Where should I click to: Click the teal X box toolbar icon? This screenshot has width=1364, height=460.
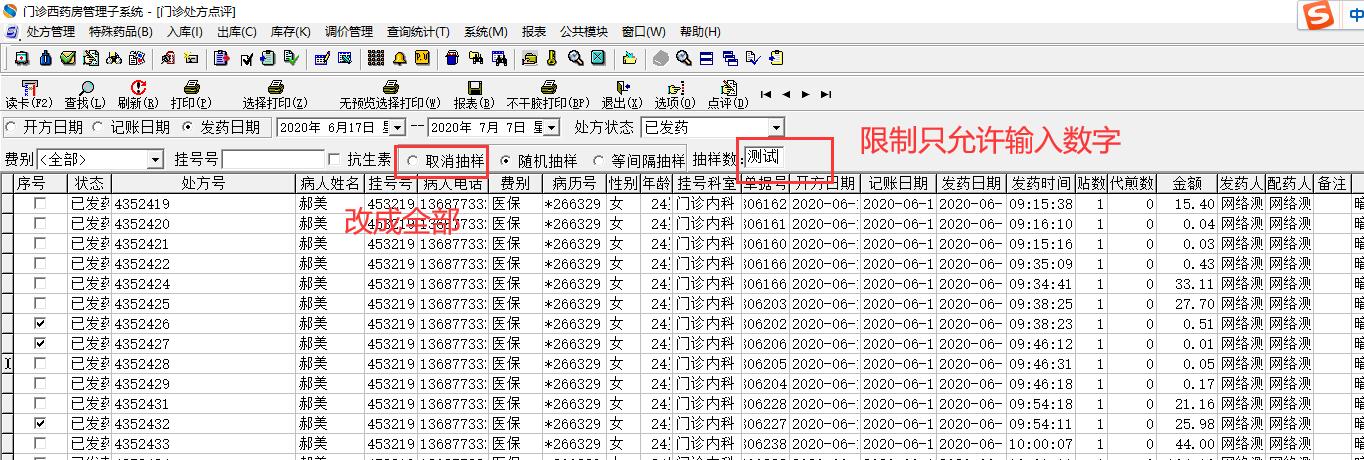pyautogui.click(x=597, y=58)
